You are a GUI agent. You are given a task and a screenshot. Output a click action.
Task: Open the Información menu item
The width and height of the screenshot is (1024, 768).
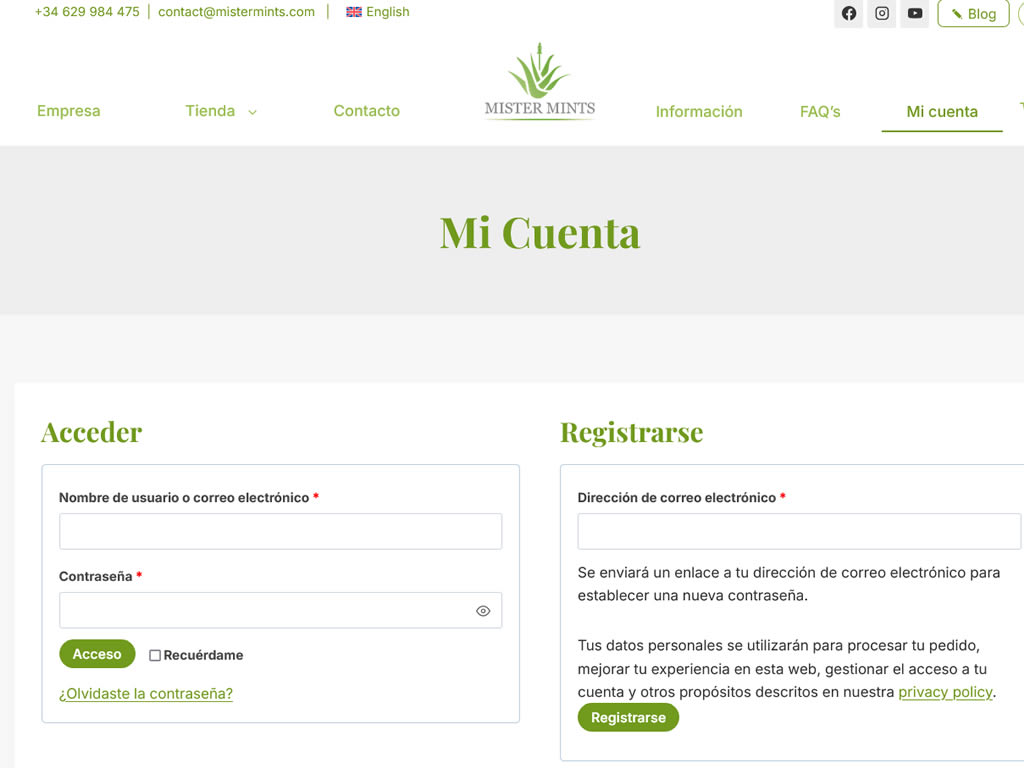(699, 112)
